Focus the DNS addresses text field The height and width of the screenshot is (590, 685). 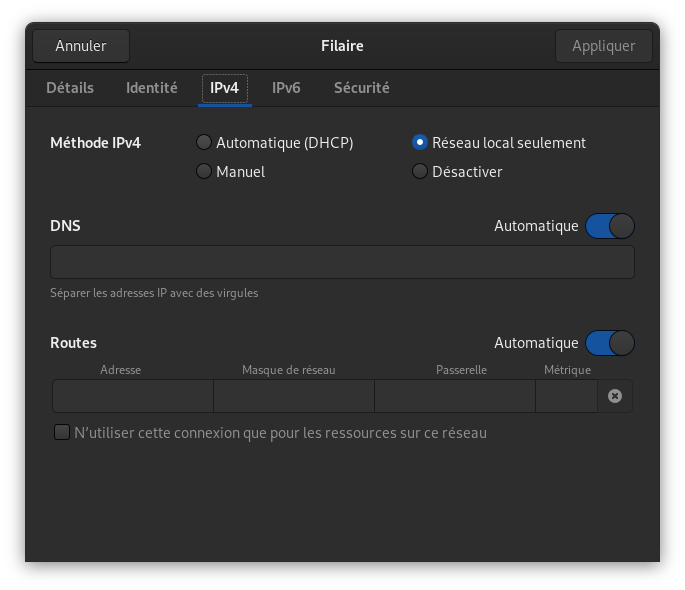pyautogui.click(x=342, y=262)
